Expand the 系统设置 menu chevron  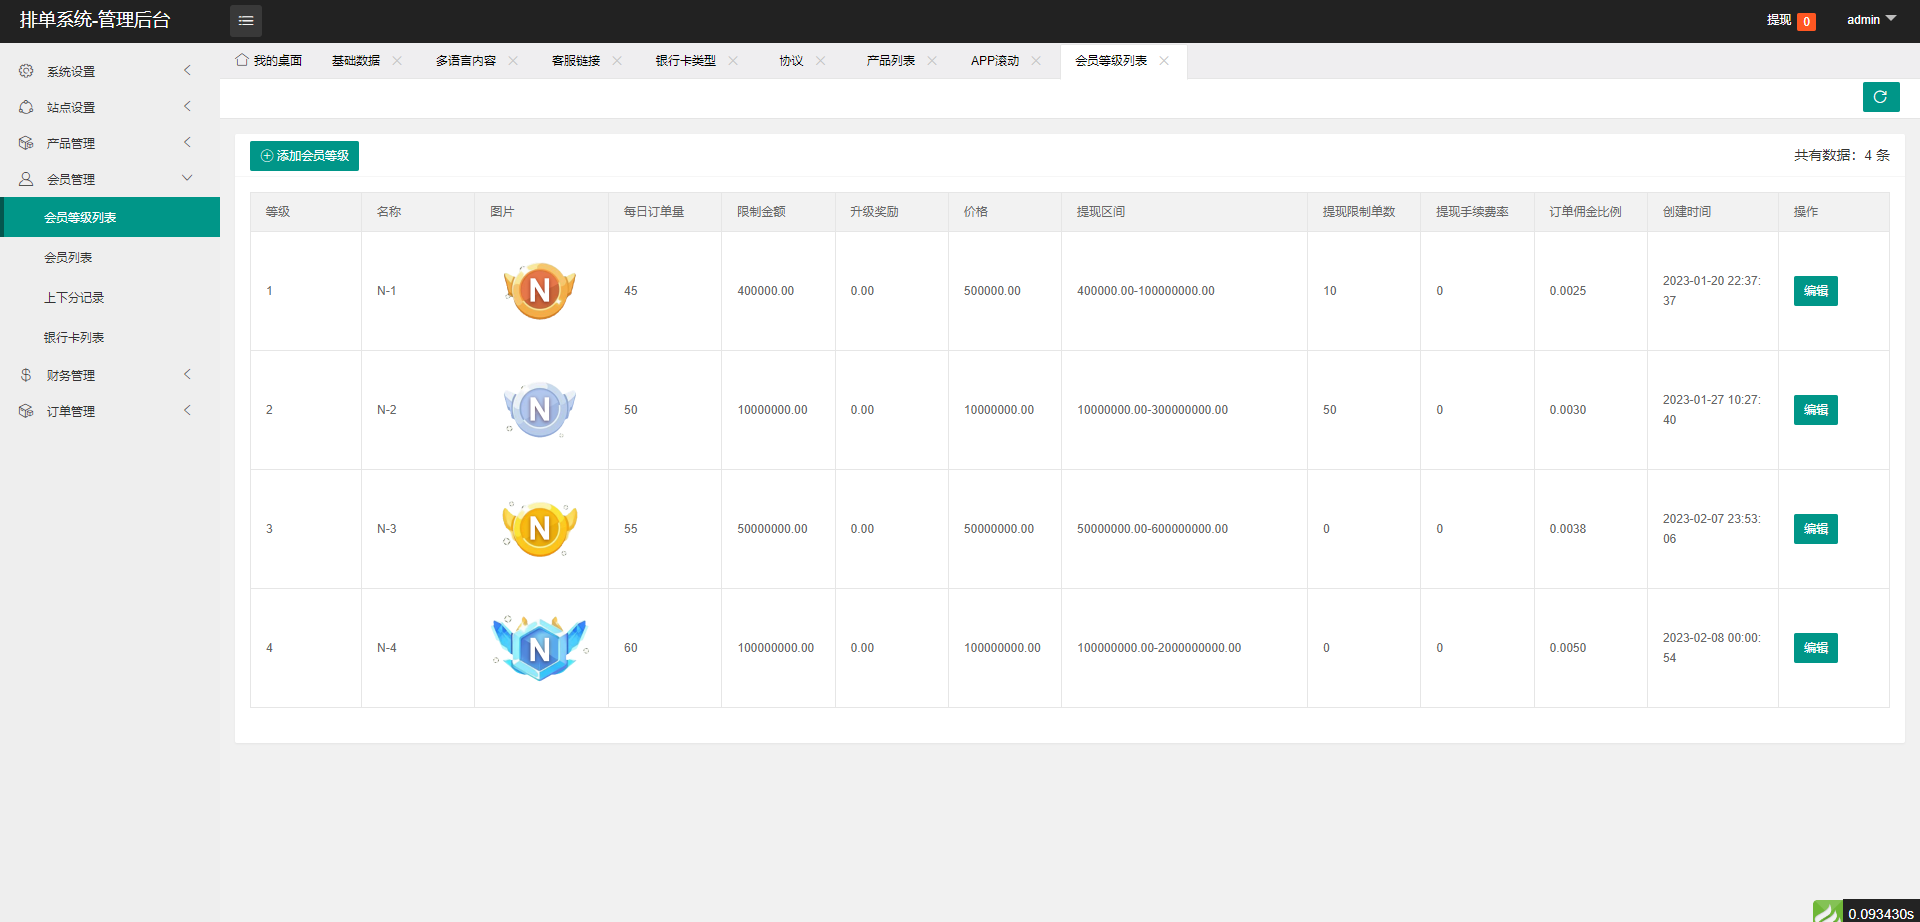(x=187, y=71)
